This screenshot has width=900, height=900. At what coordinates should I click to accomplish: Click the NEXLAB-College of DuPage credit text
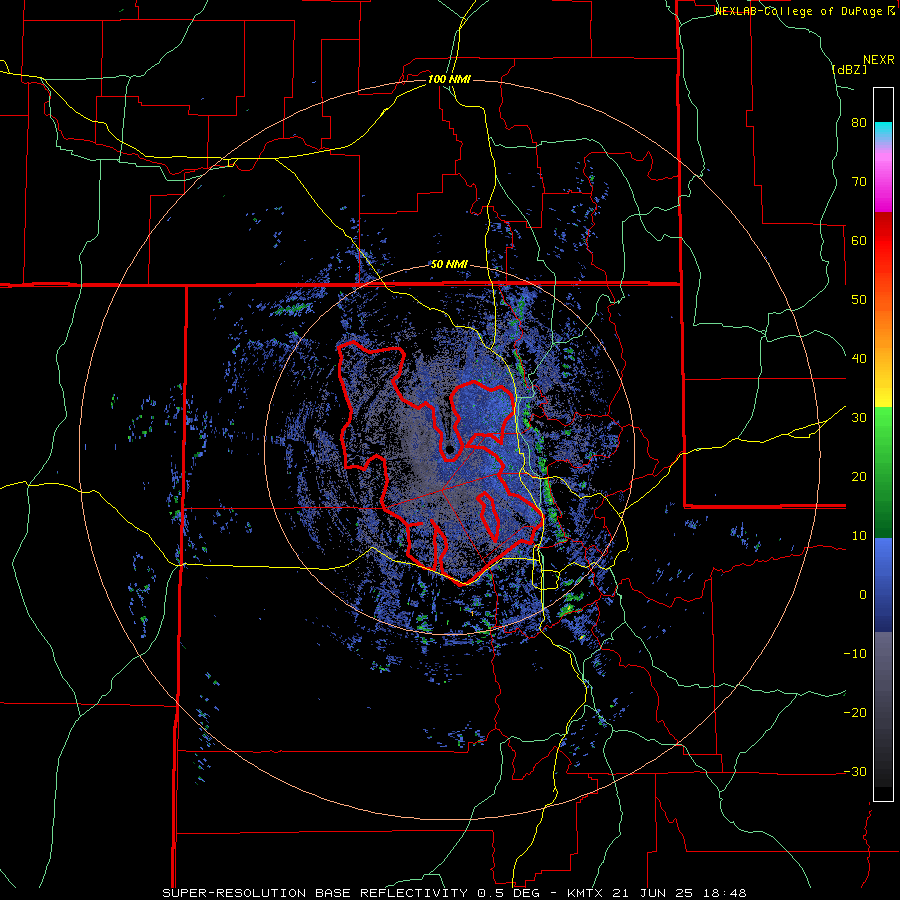pyautogui.click(x=801, y=11)
